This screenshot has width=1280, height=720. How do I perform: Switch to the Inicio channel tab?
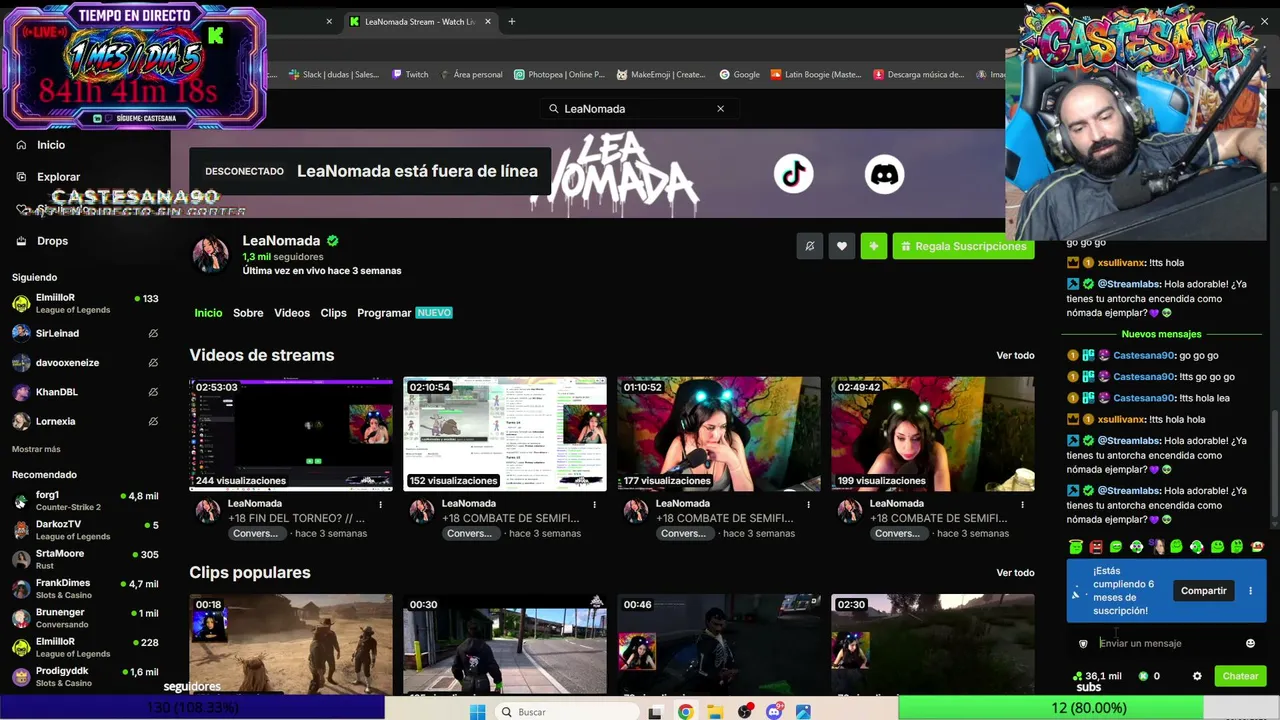208,313
